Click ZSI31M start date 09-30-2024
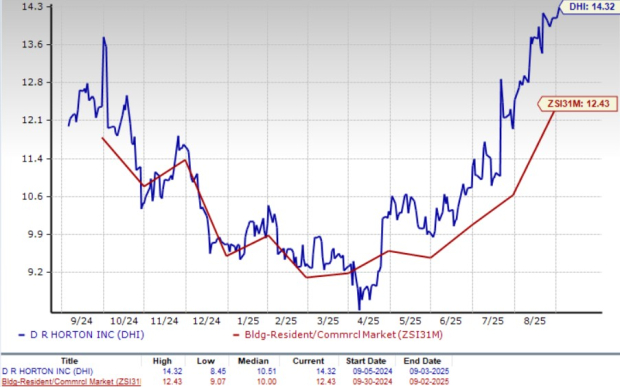 (372, 382)
